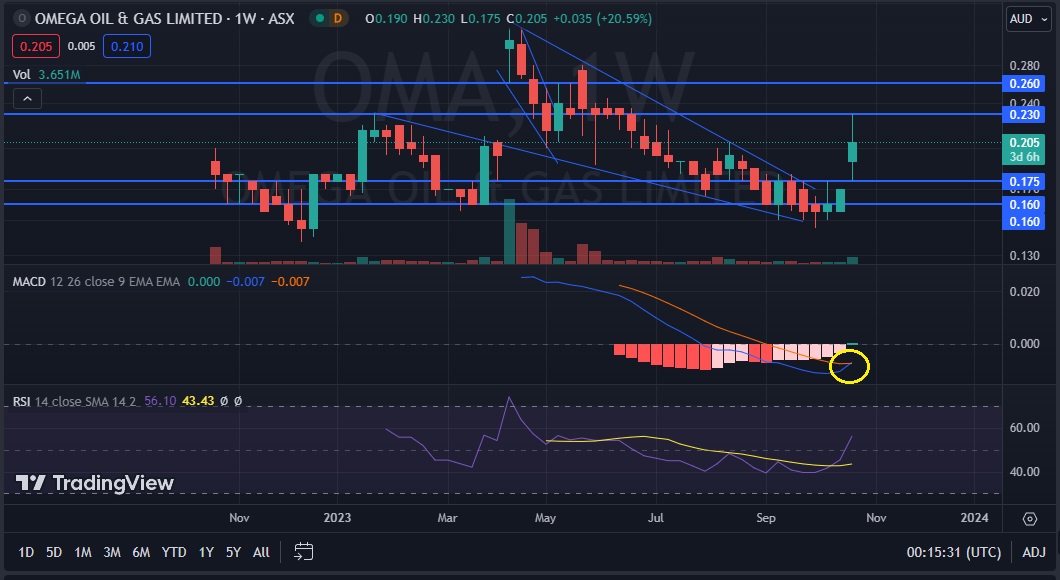
Task: Click the 0.260 price axis label
Action: (x=1024, y=83)
